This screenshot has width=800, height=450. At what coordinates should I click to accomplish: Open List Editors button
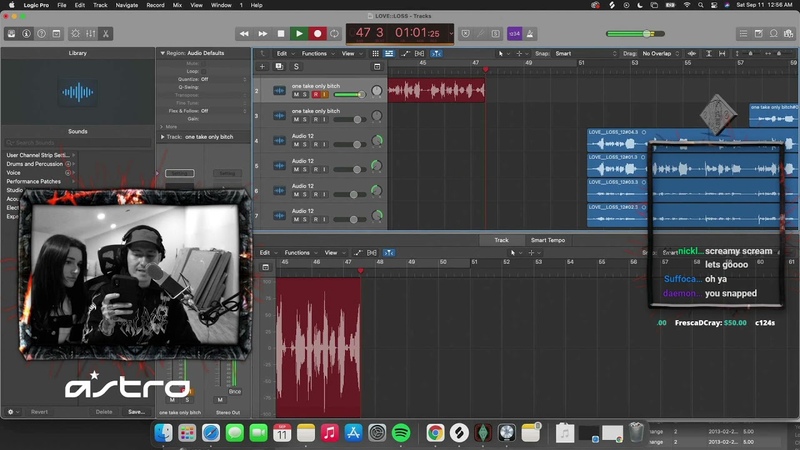pos(743,34)
